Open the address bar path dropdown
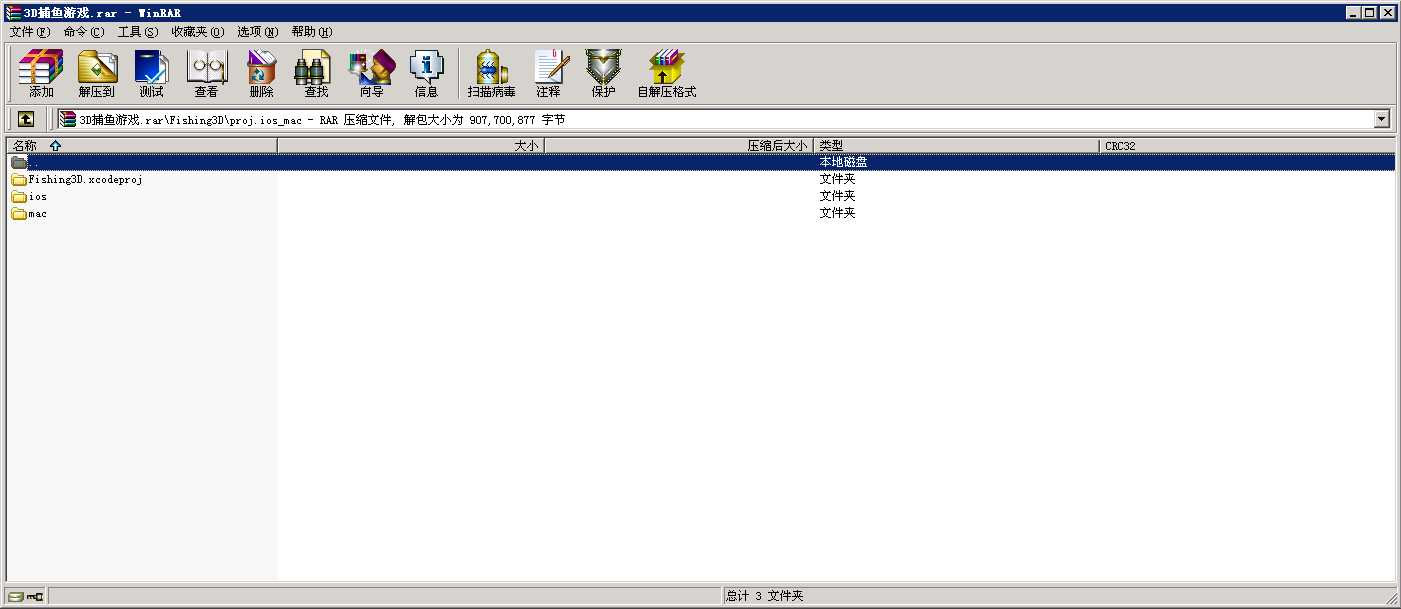 [x=1382, y=119]
